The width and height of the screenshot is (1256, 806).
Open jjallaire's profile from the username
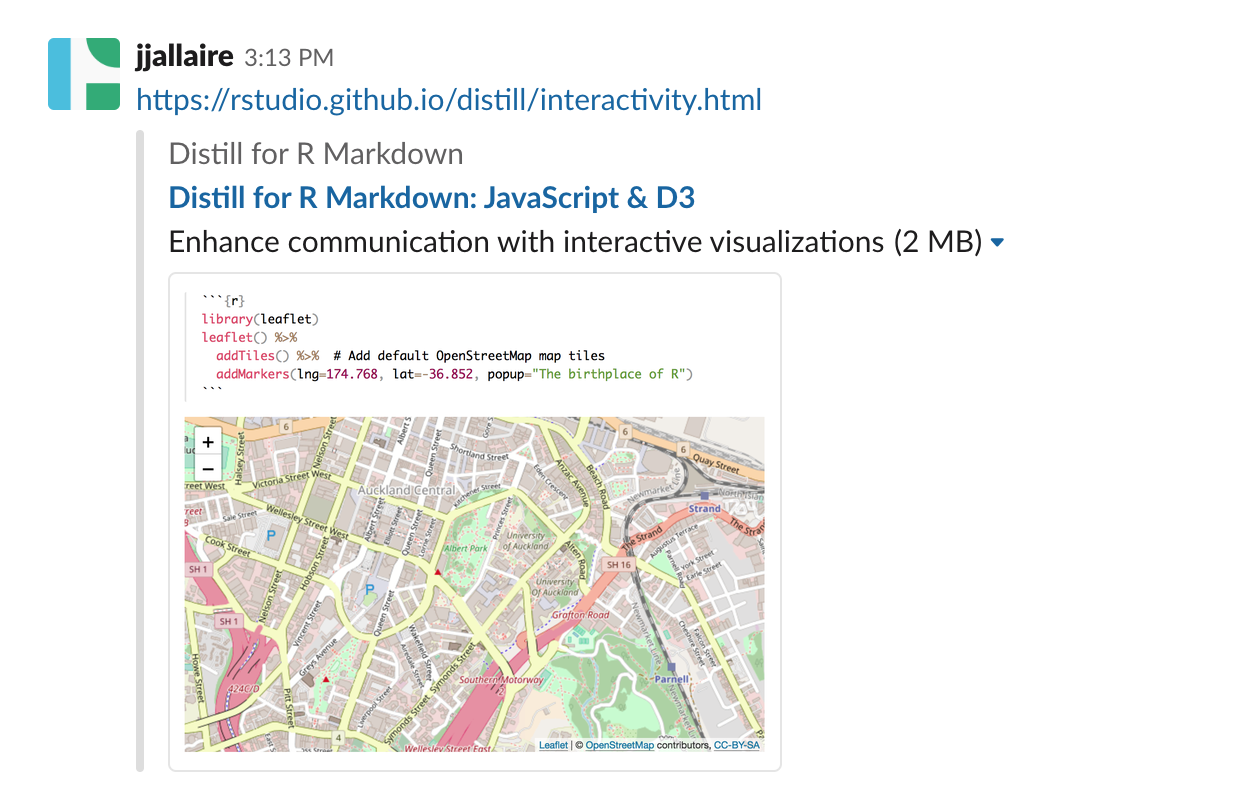click(184, 56)
